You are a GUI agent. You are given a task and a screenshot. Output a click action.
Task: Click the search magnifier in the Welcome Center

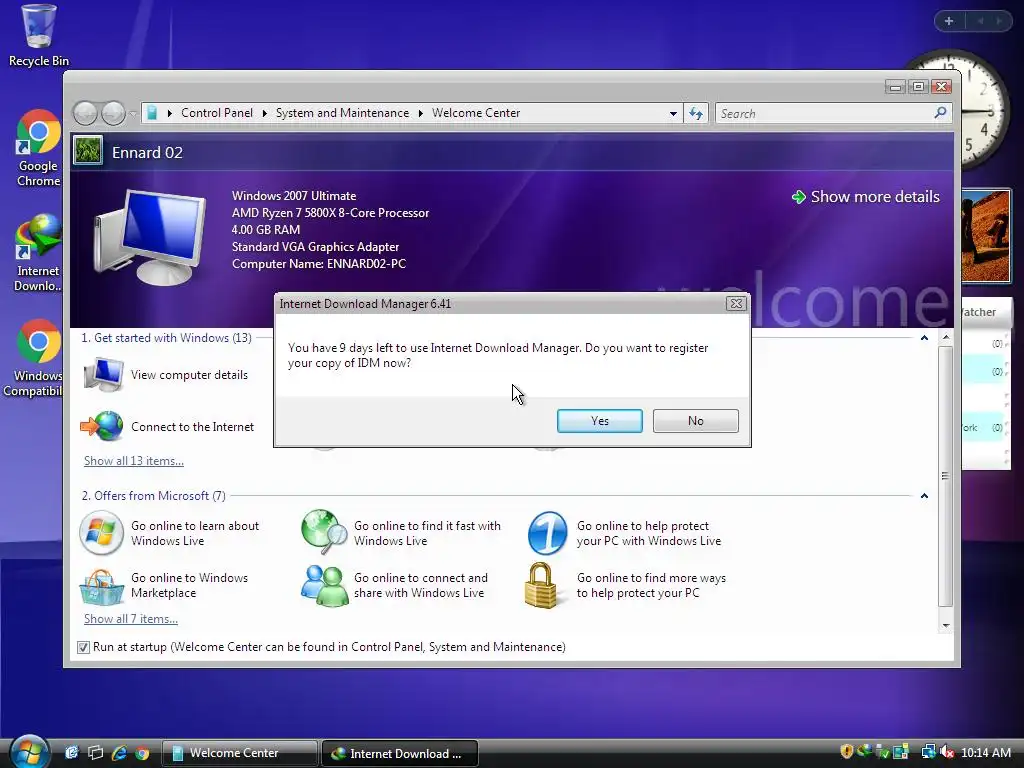coord(940,113)
